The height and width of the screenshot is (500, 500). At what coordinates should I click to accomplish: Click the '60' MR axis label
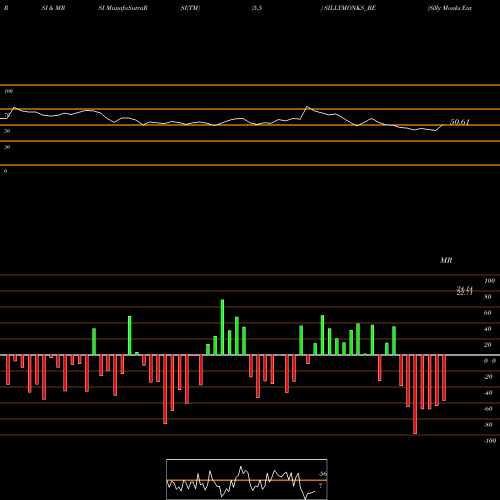pos(488,313)
